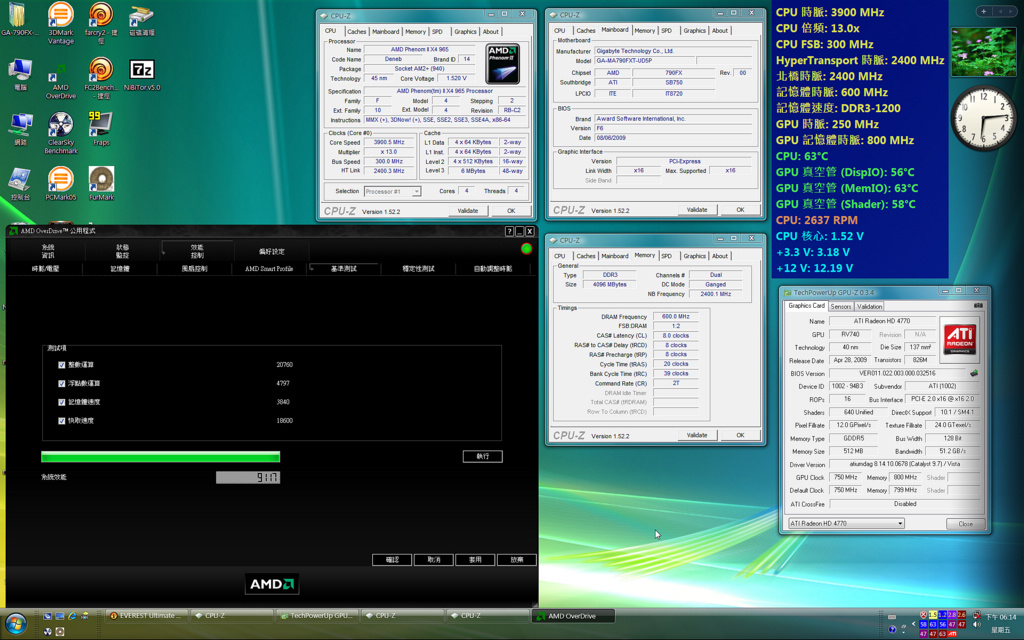Select the FC2Bench shortcut on the desktop
Image resolution: width=1024 pixels, height=640 pixels.
[x=101, y=78]
